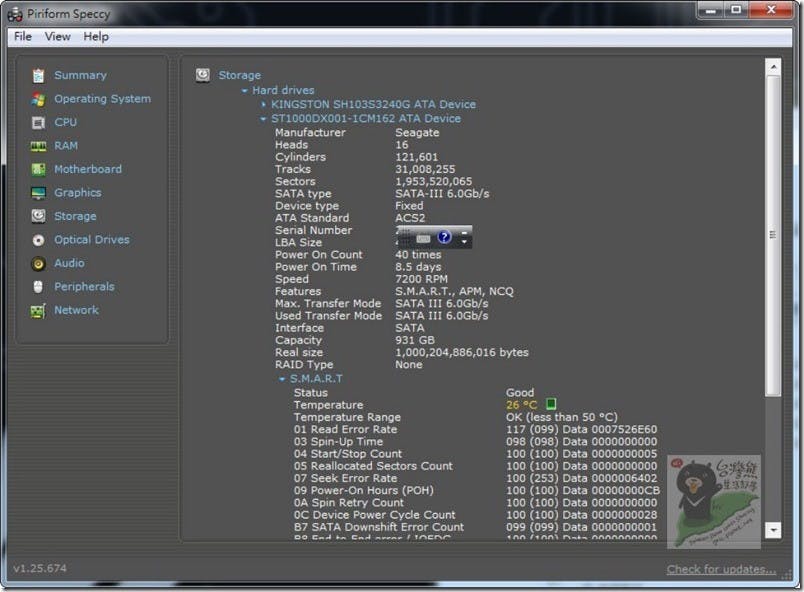Image resolution: width=804 pixels, height=592 pixels.
Task: Click the green temperature indicator square
Action: pyautogui.click(x=551, y=404)
